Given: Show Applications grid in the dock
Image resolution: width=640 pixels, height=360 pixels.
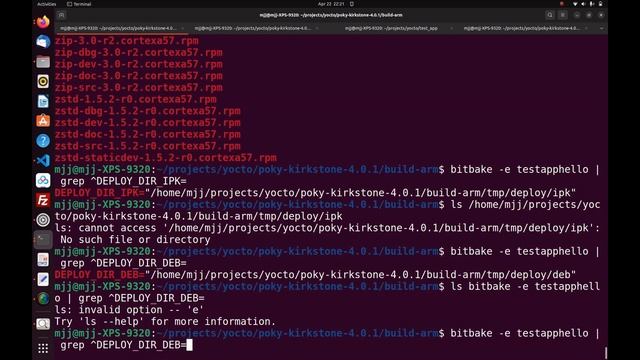Looking at the screenshot, I should tap(43, 348).
